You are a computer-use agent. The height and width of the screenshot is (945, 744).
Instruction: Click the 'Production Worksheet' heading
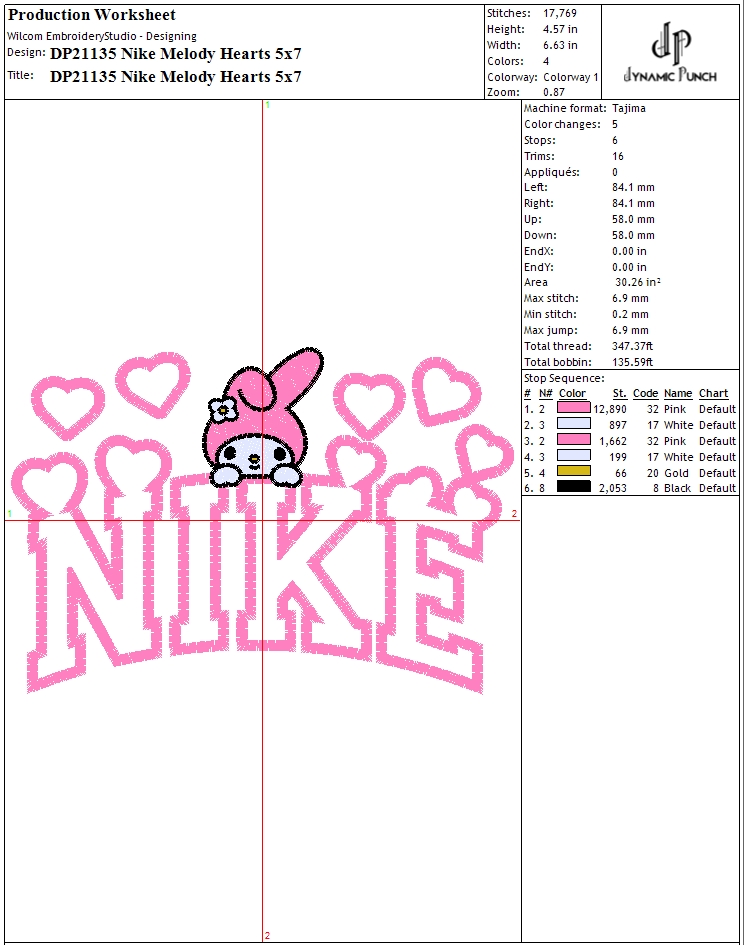[x=92, y=14]
